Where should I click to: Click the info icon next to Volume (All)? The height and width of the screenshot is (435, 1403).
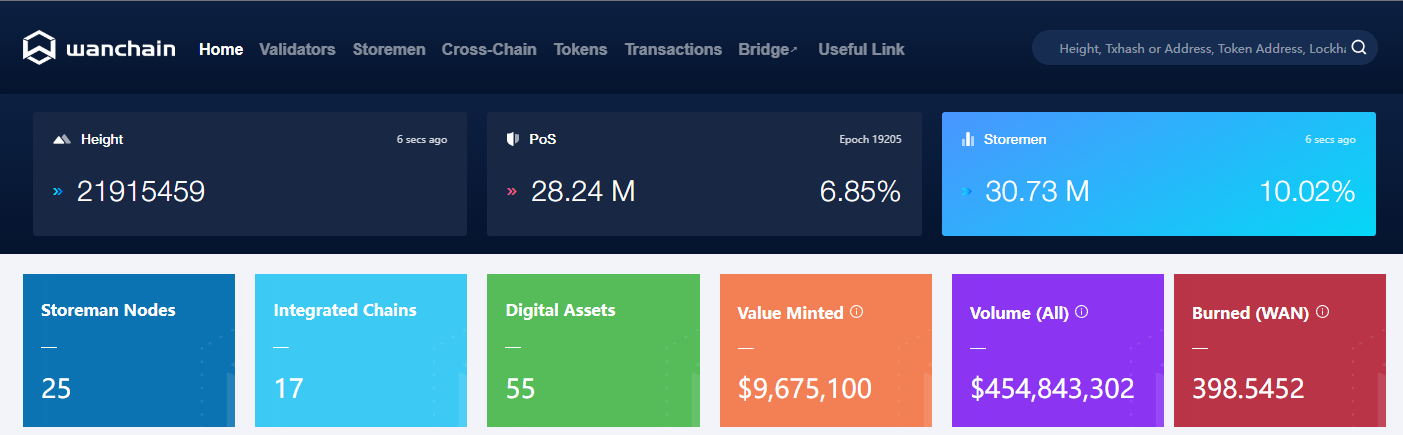1081,312
